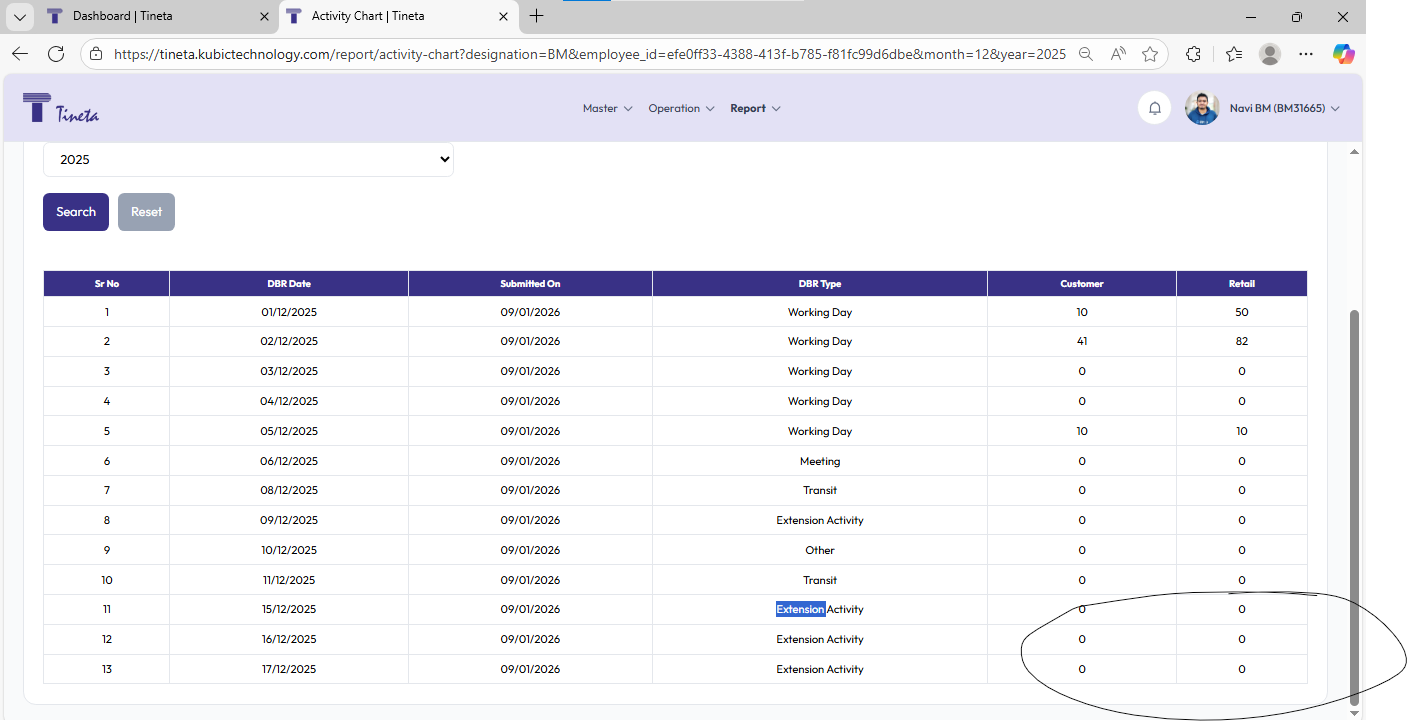This screenshot has width=1408, height=722.
Task: Click the Search button
Action: point(76,212)
